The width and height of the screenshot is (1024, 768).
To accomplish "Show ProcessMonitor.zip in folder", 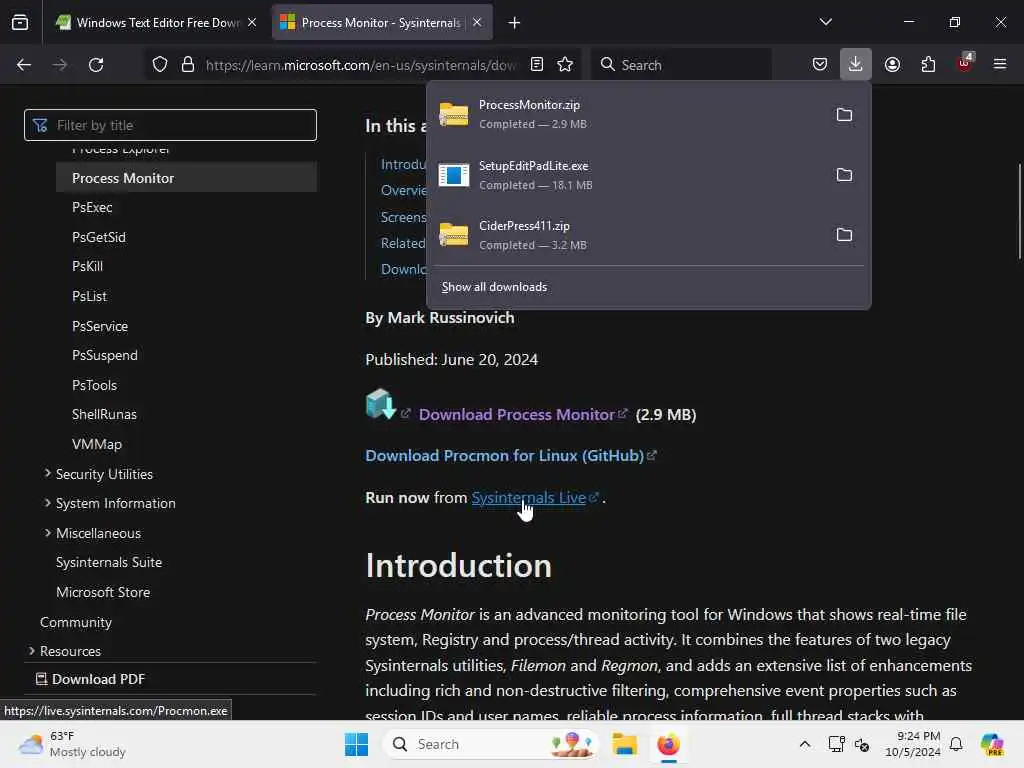I will (844, 115).
